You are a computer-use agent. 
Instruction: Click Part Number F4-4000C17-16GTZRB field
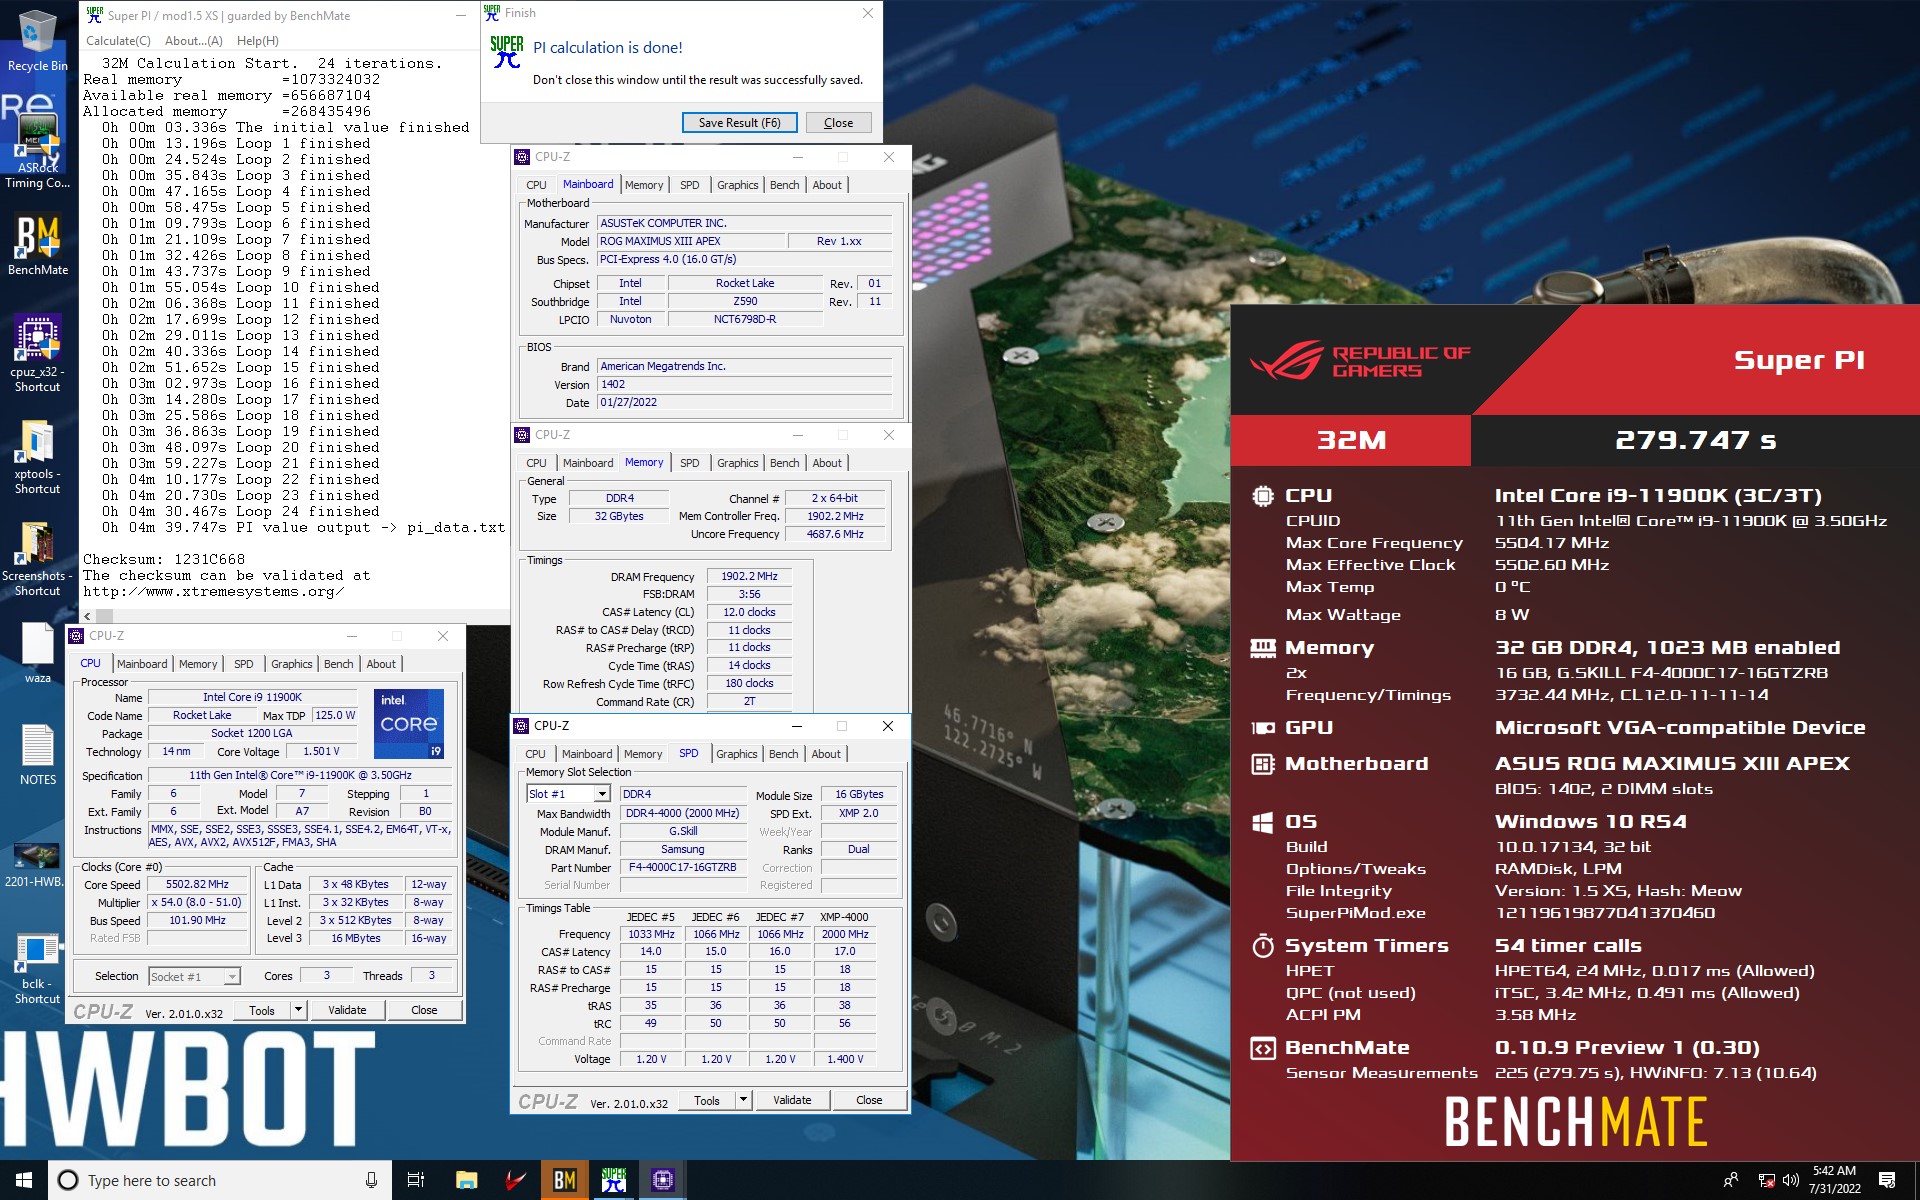[x=682, y=868]
